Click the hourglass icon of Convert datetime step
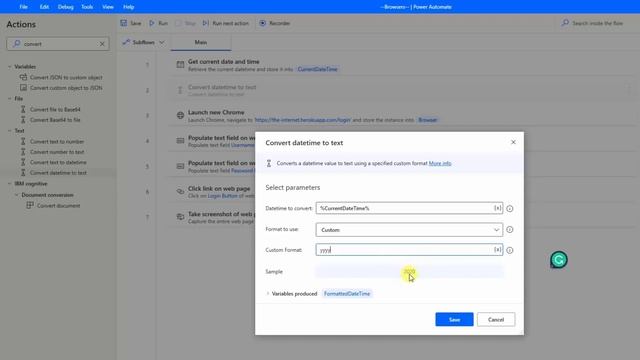 (180, 90)
